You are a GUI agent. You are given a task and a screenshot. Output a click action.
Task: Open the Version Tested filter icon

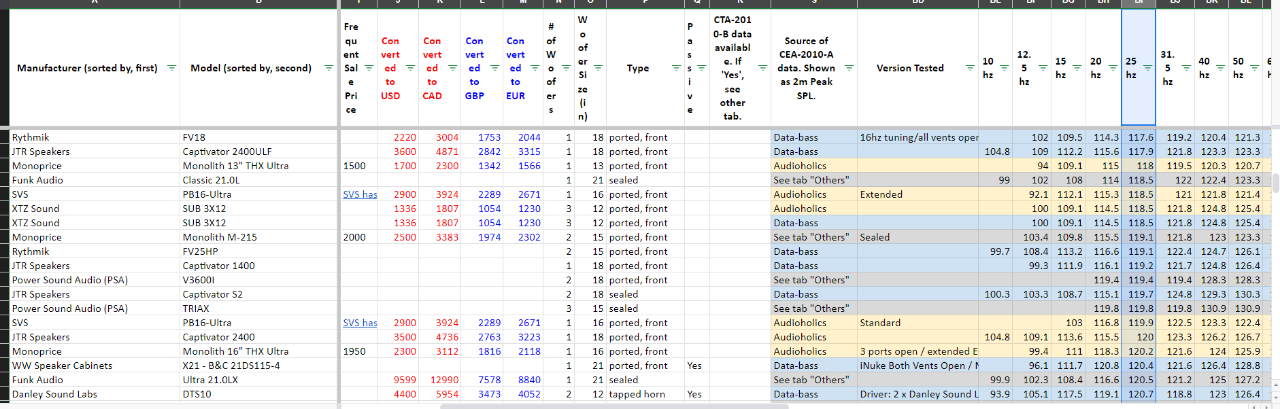969,68
